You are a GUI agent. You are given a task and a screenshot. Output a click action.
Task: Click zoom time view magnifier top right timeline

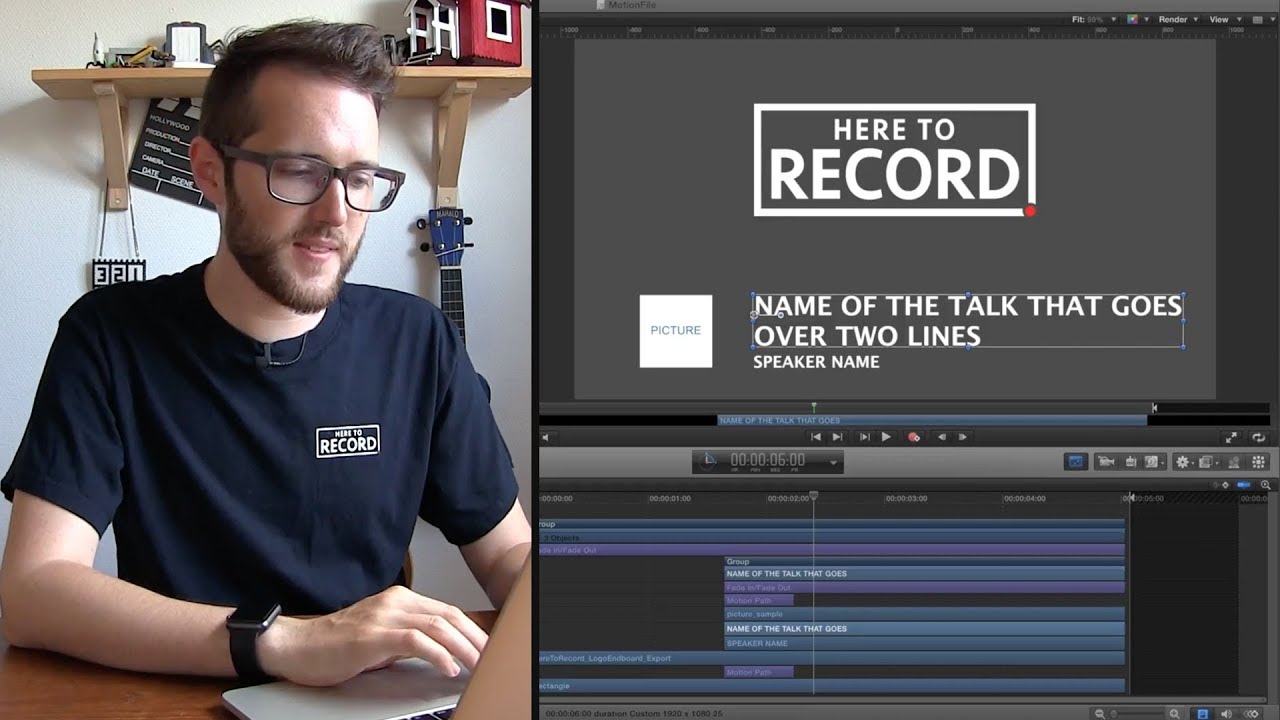(x=1266, y=485)
